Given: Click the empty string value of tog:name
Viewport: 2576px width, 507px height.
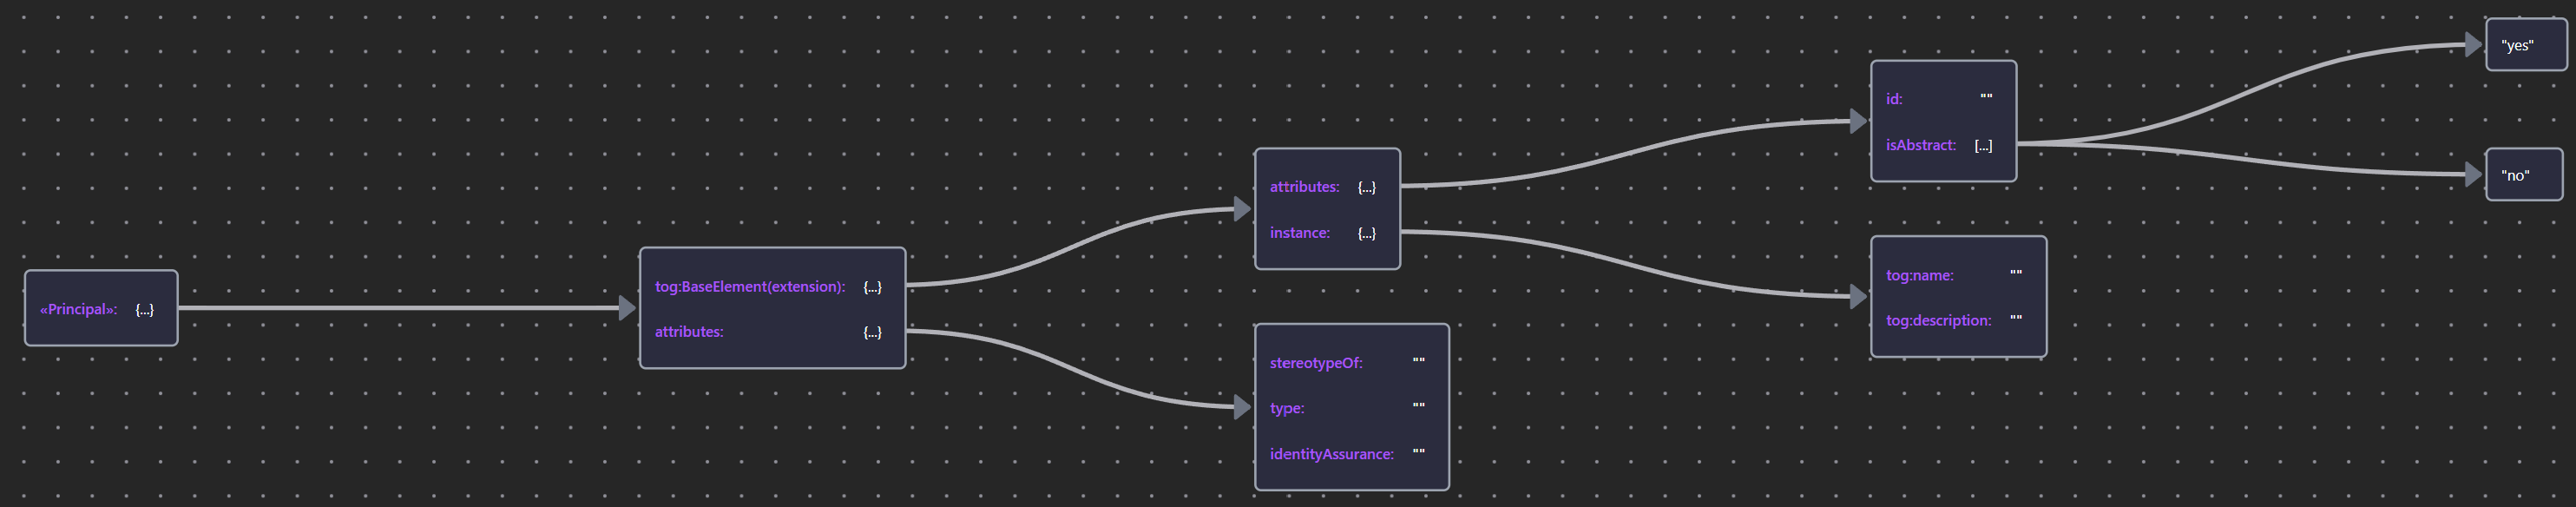Looking at the screenshot, I should point(2016,274).
